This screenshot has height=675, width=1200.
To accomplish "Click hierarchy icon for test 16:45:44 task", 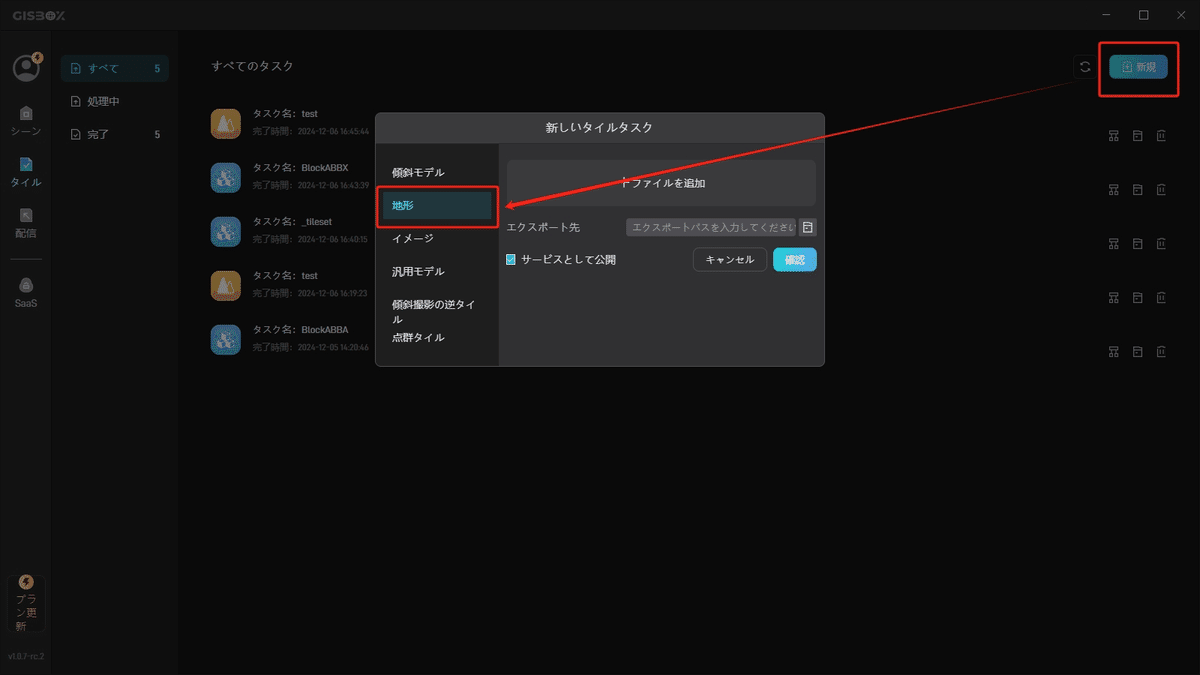I will 1113,136.
